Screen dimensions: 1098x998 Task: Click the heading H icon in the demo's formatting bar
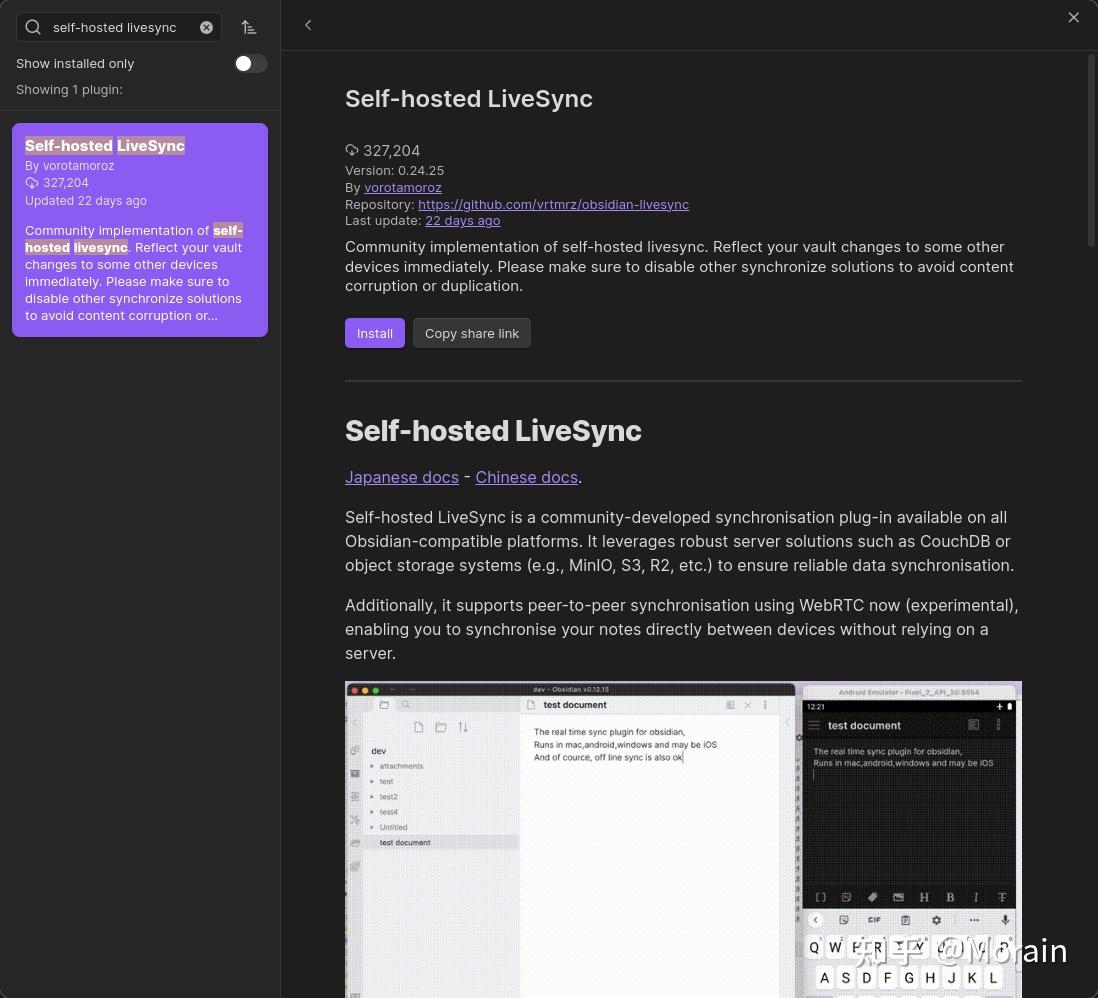click(x=924, y=897)
